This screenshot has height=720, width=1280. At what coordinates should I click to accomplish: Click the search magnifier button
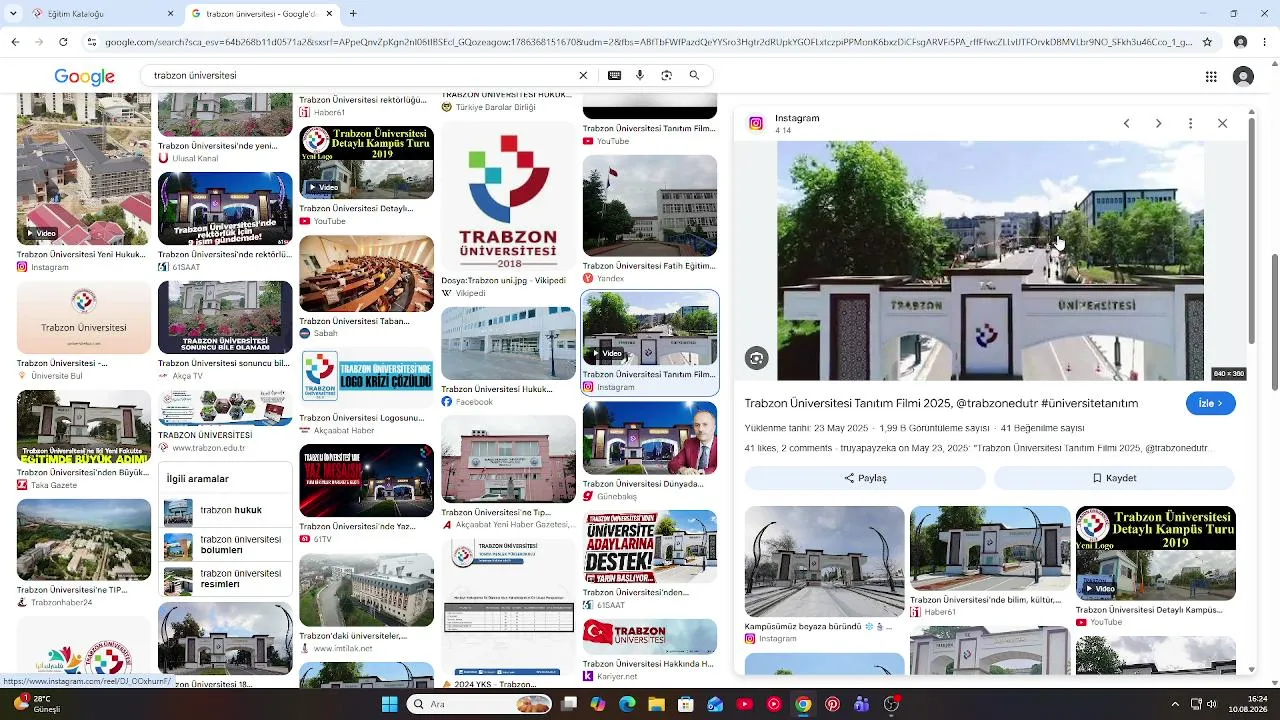694,76
